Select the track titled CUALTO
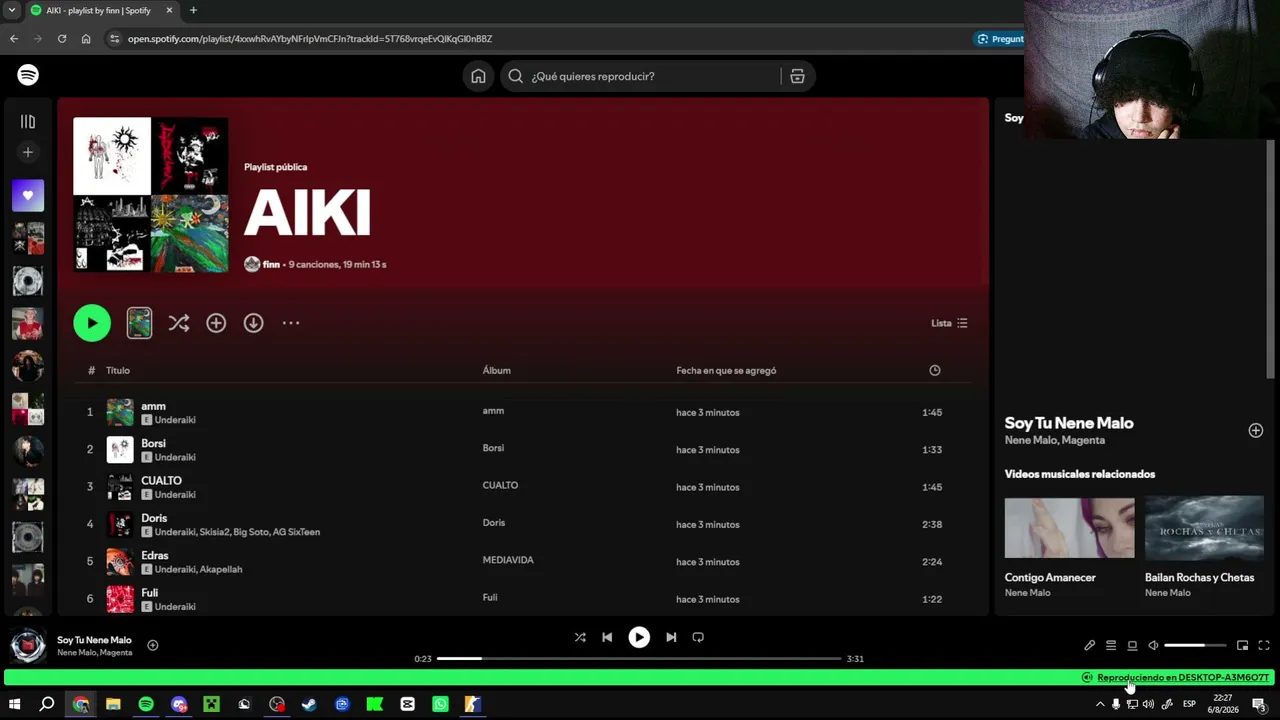This screenshot has width=1280, height=720. 162,481
